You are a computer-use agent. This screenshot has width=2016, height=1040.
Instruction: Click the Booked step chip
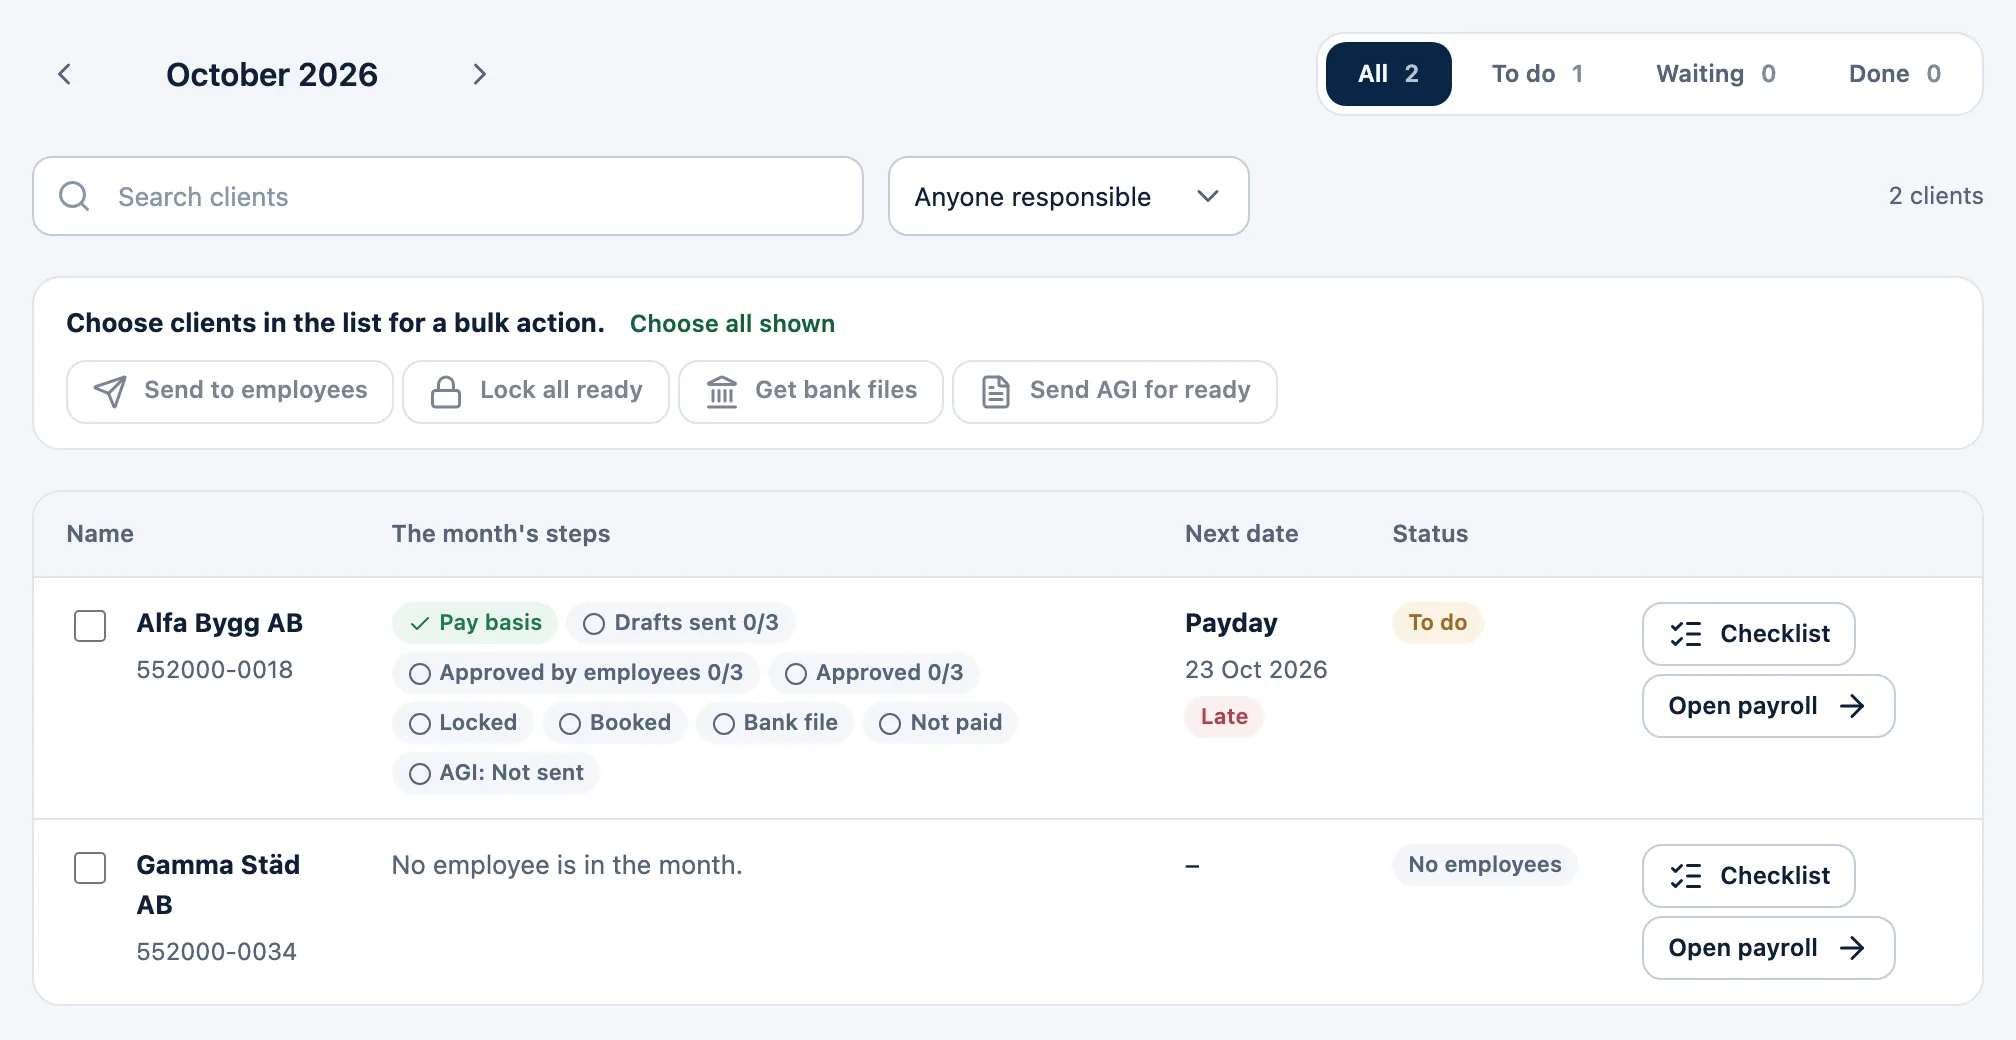[x=615, y=723]
